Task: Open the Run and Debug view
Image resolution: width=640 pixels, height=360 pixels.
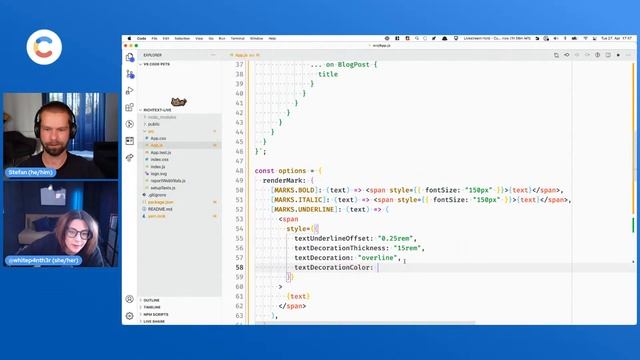Action: 130,91
